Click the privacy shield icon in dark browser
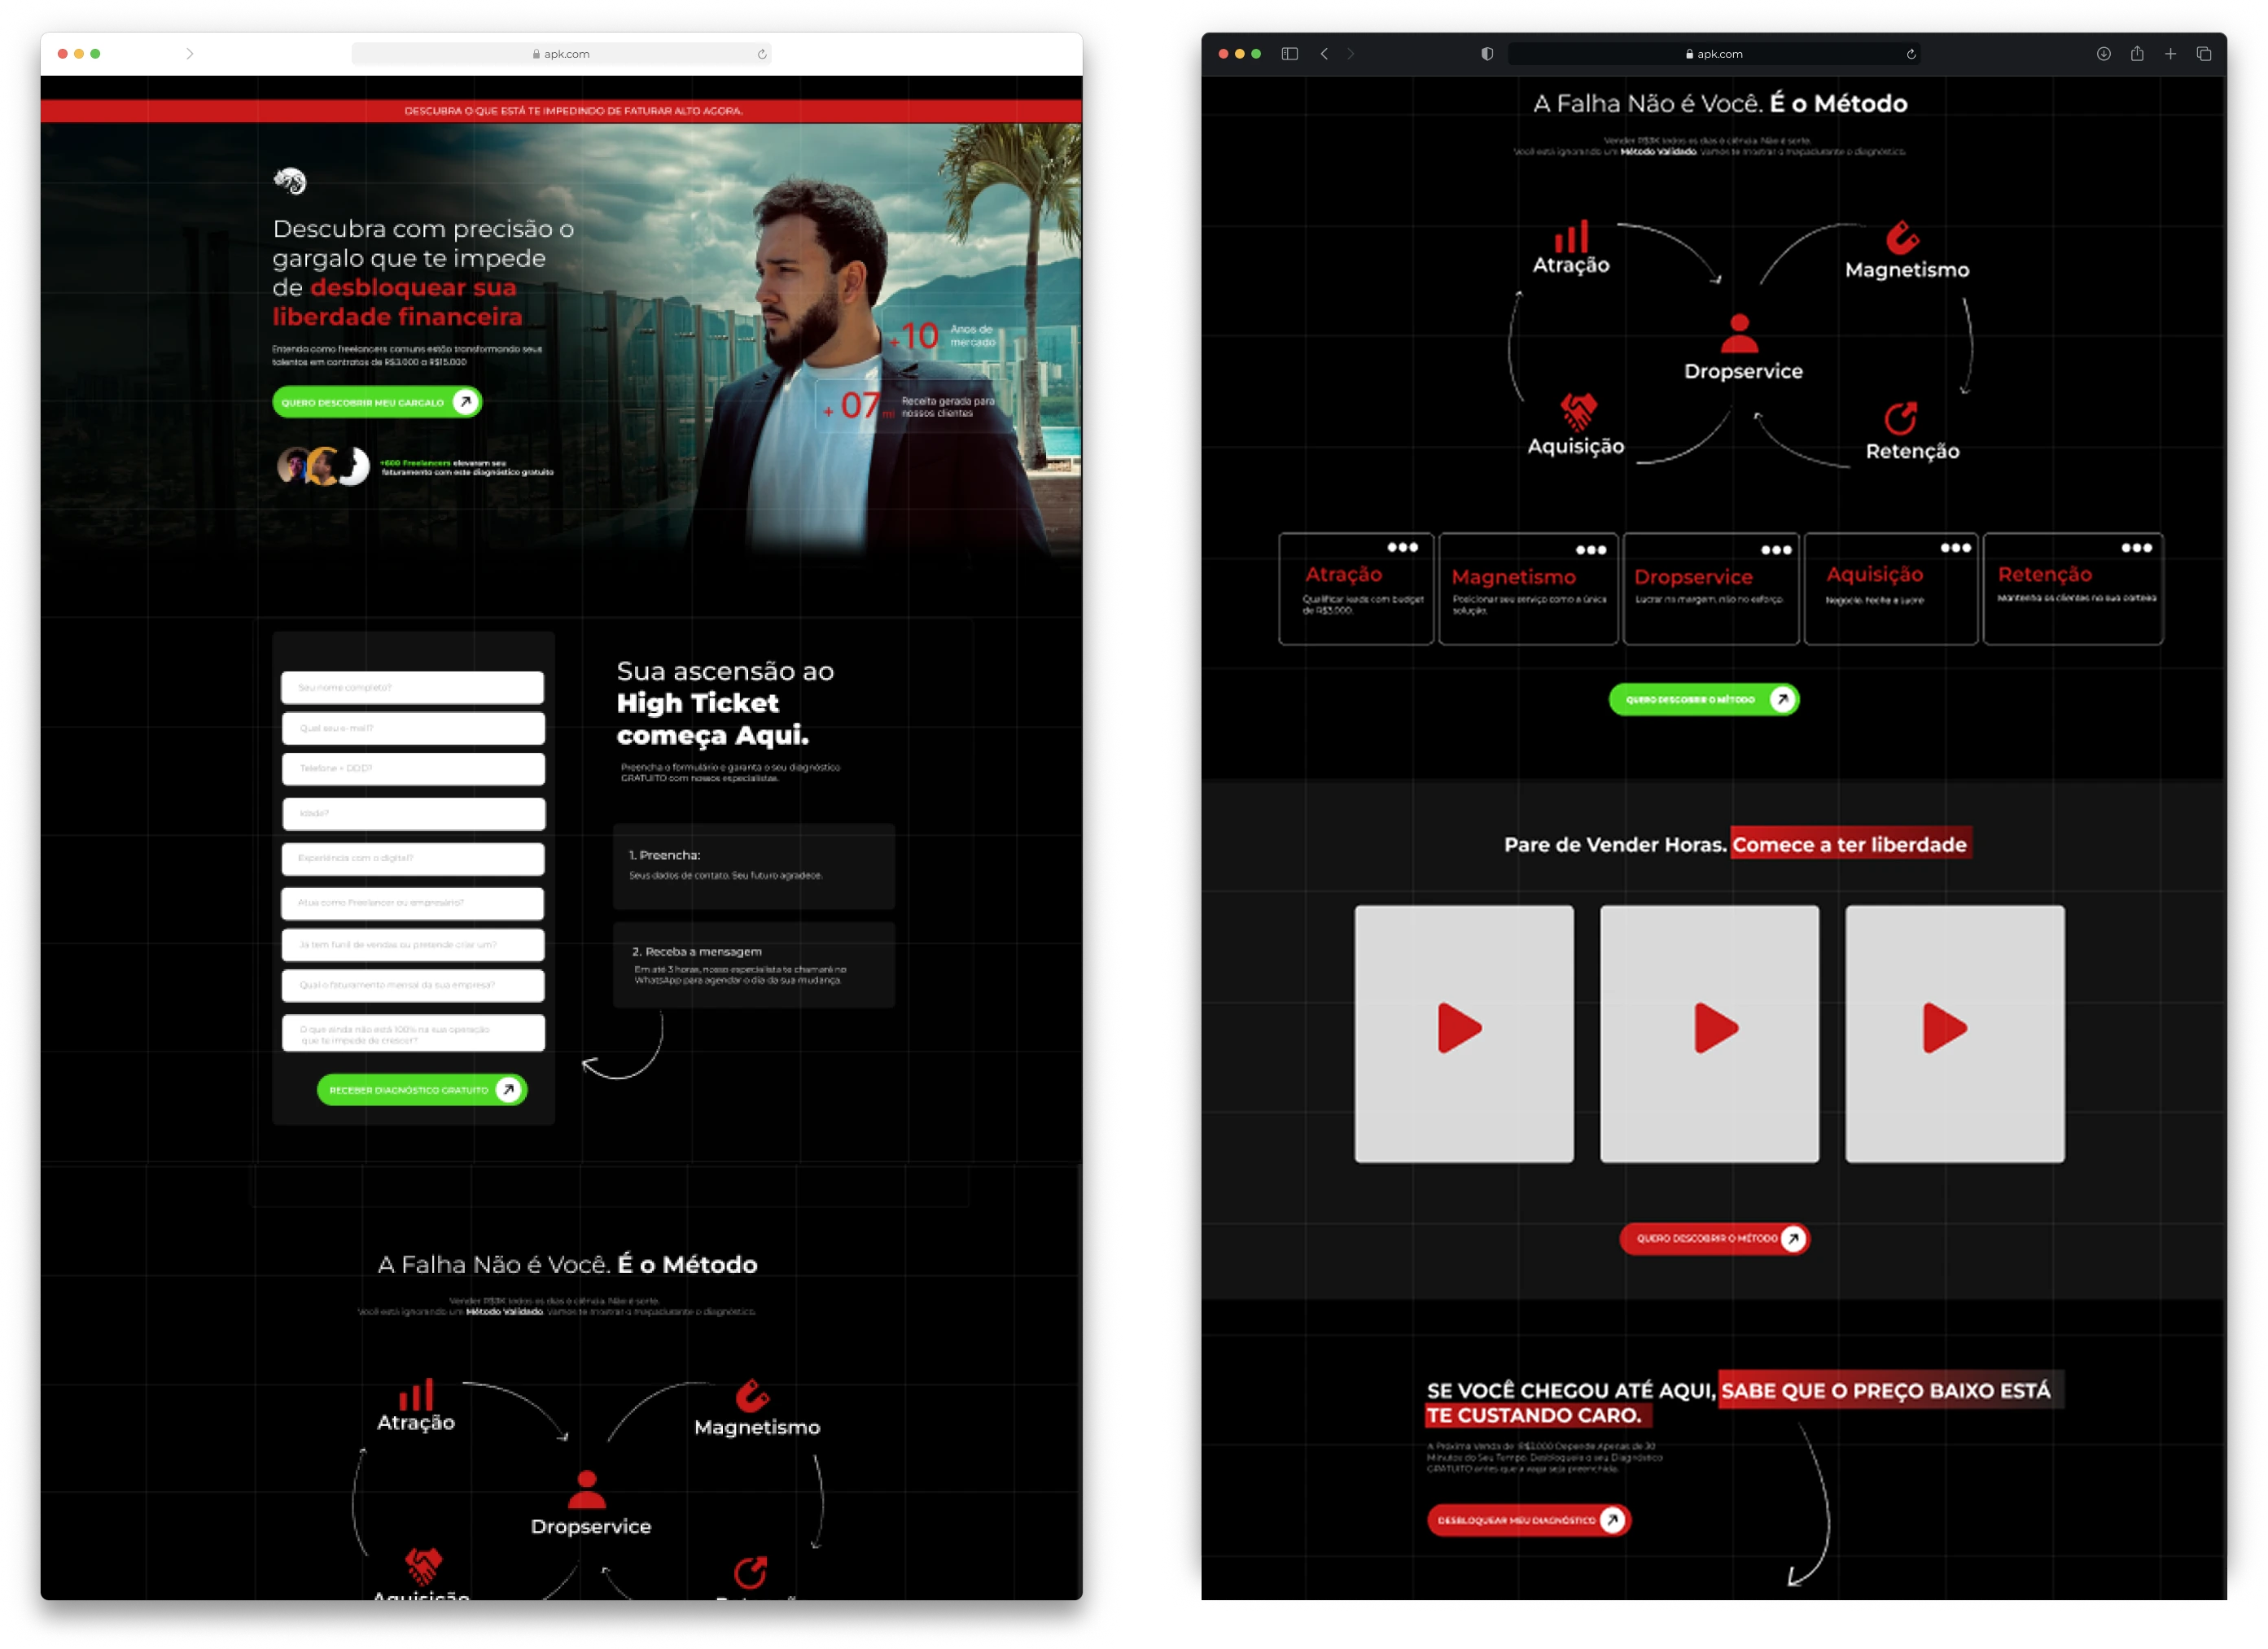 coord(1487,54)
